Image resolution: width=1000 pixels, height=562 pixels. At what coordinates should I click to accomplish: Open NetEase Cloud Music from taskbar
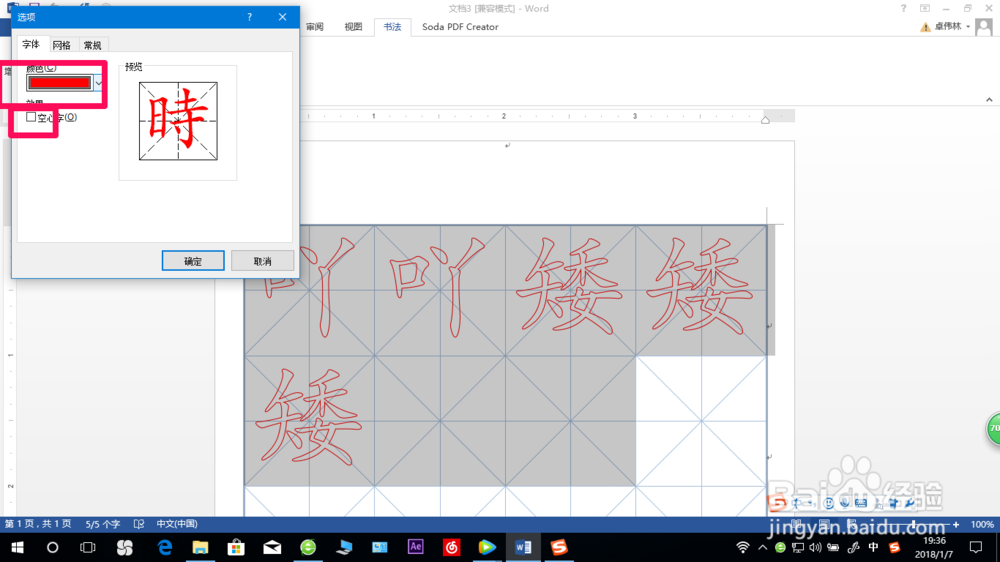[452, 547]
